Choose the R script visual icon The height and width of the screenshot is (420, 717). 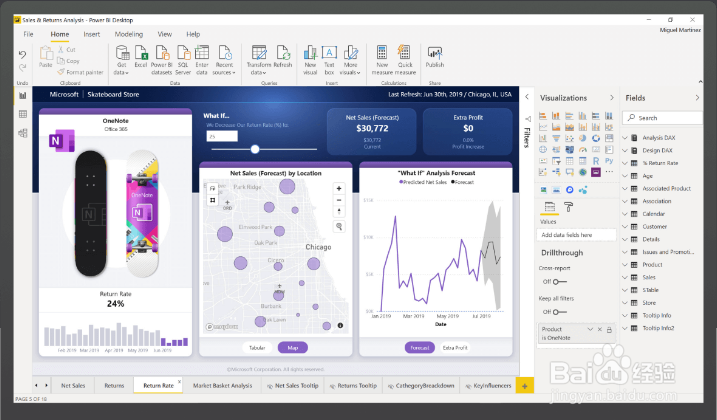pyautogui.click(x=595, y=161)
